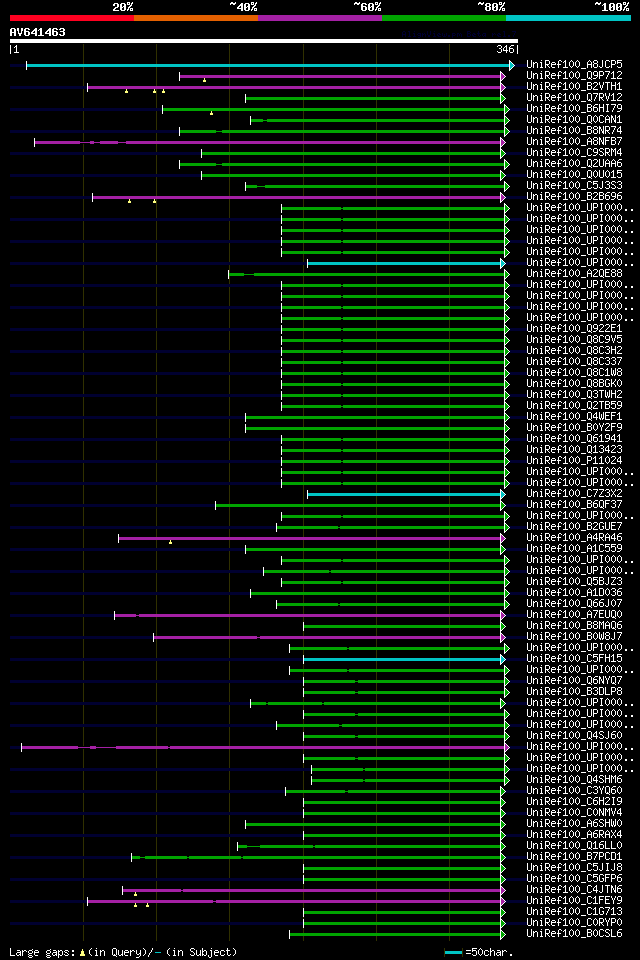The image size is (640, 960).
Task: Open UniRef100_A1C559 hit
Action: pos(574,549)
